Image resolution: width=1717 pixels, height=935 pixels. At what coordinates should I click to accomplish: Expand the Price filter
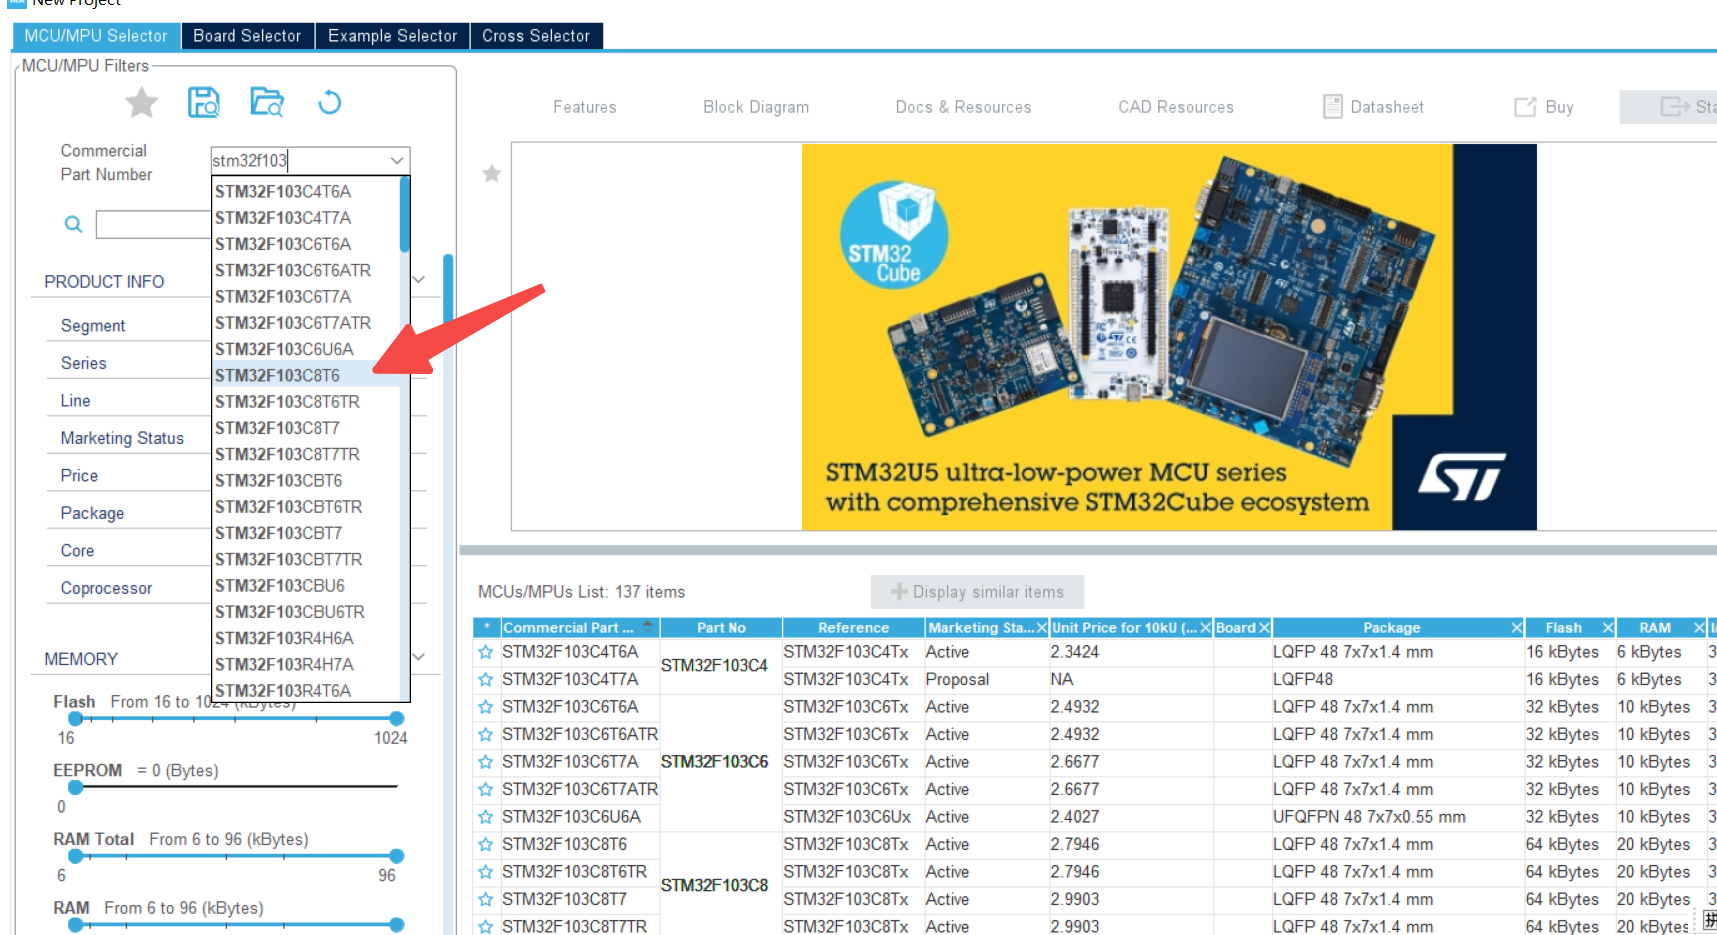(x=79, y=476)
